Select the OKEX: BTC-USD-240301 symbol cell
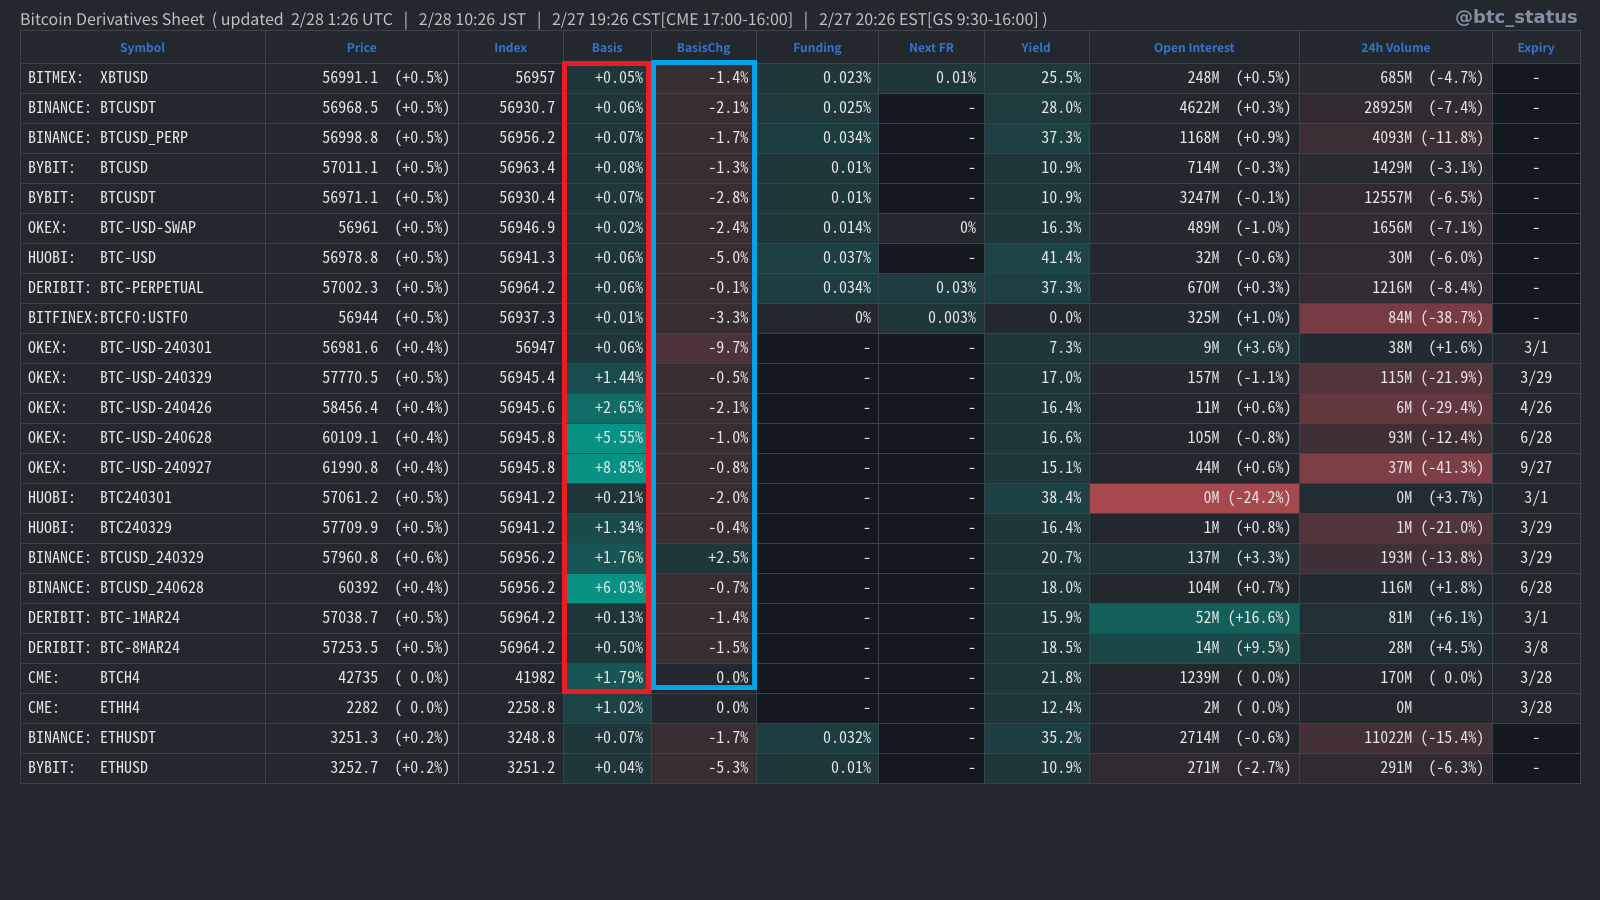Screen dimensions: 1600x900 click(x=143, y=348)
